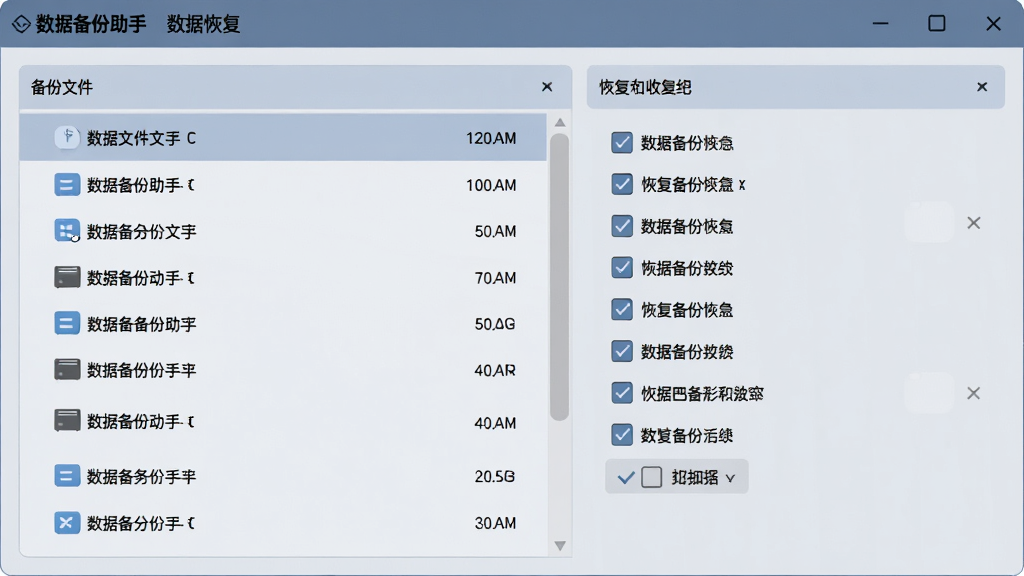
Task: Select the blue list icon beside 100AM entry
Action: pos(67,185)
